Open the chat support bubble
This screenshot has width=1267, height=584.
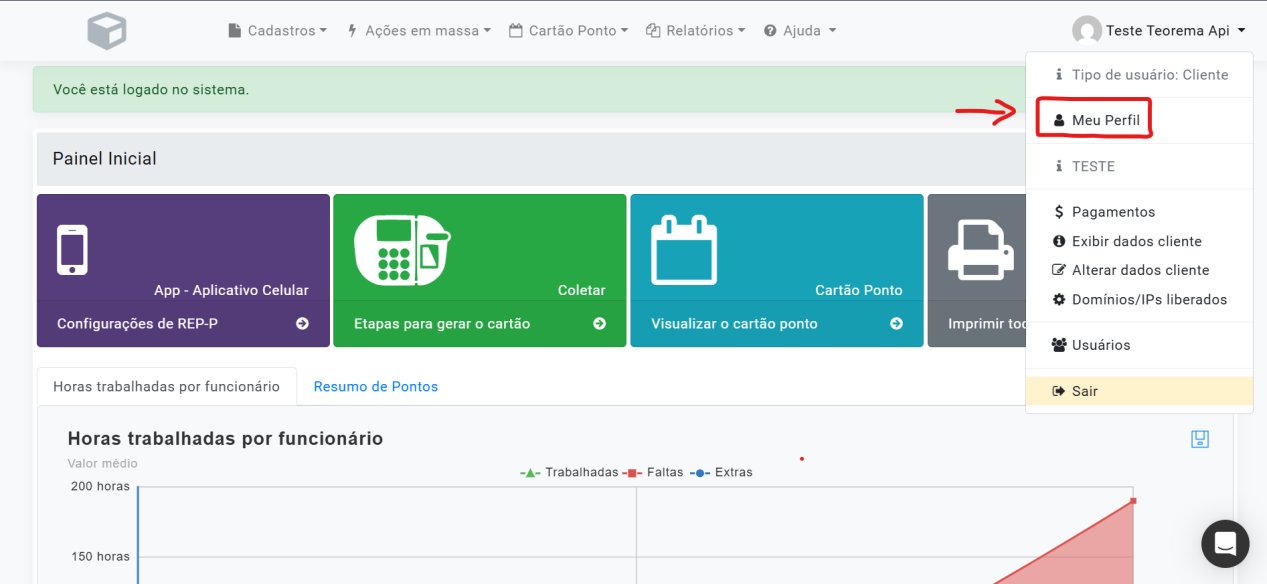pos(1225,544)
